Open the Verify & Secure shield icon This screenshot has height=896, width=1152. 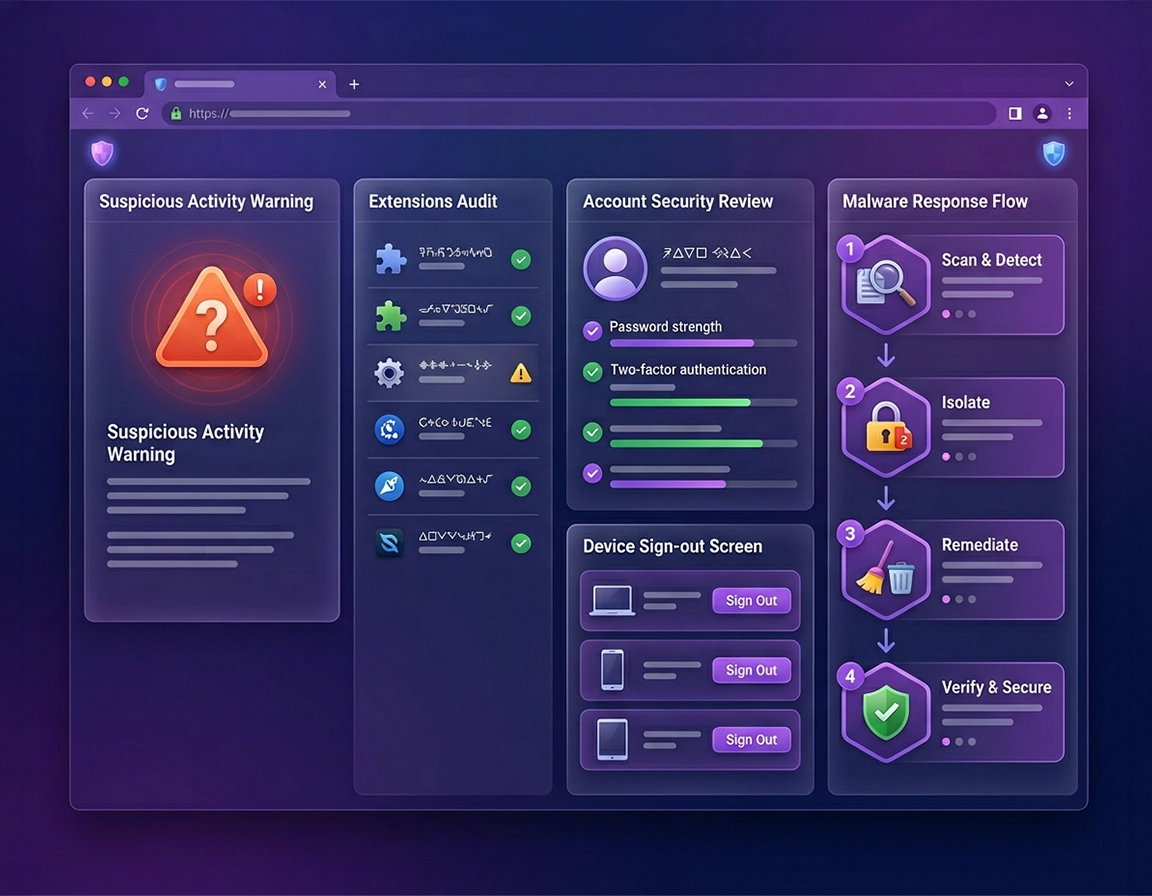click(886, 712)
